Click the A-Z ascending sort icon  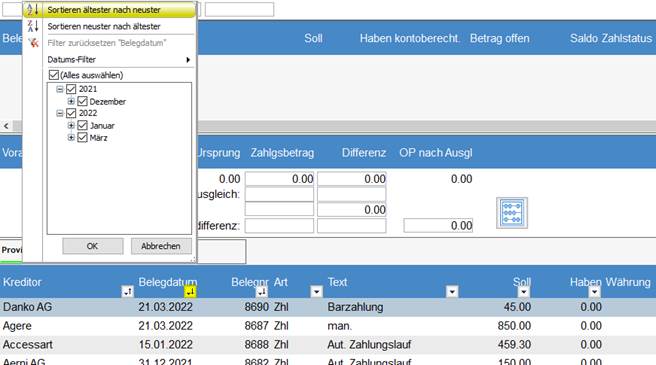pos(33,9)
